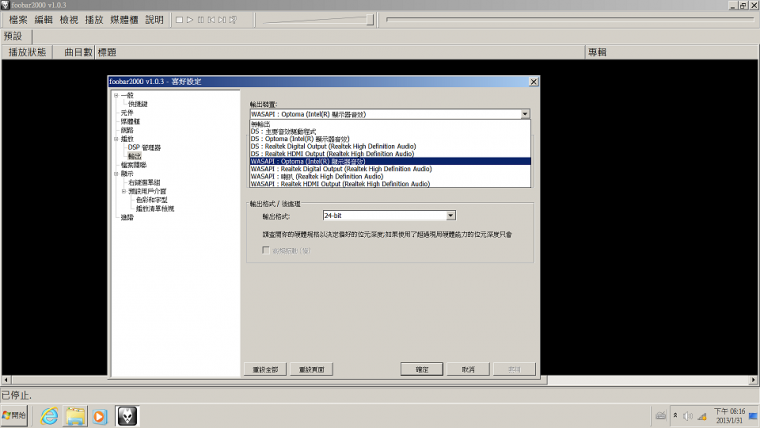Click the Play icon in toolbar
This screenshot has height=428, width=760.
pos(190,20)
